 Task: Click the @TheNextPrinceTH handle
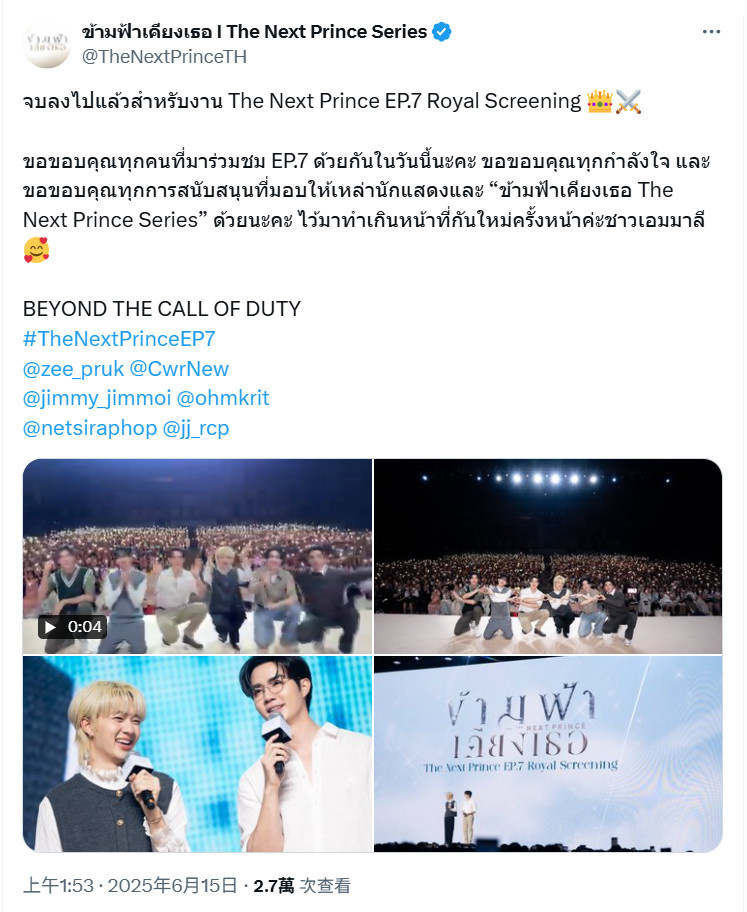[x=164, y=57]
